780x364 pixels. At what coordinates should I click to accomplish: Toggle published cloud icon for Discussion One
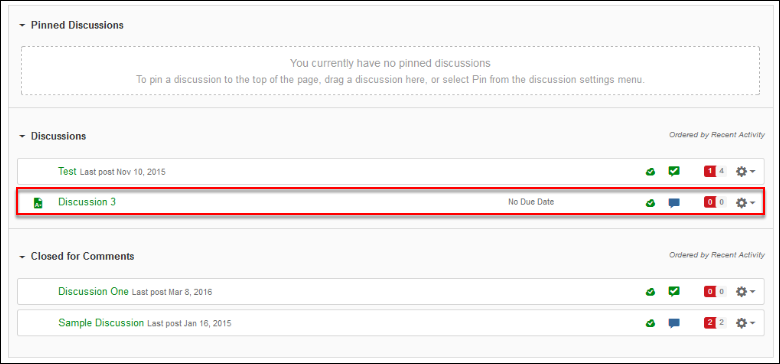(x=650, y=292)
